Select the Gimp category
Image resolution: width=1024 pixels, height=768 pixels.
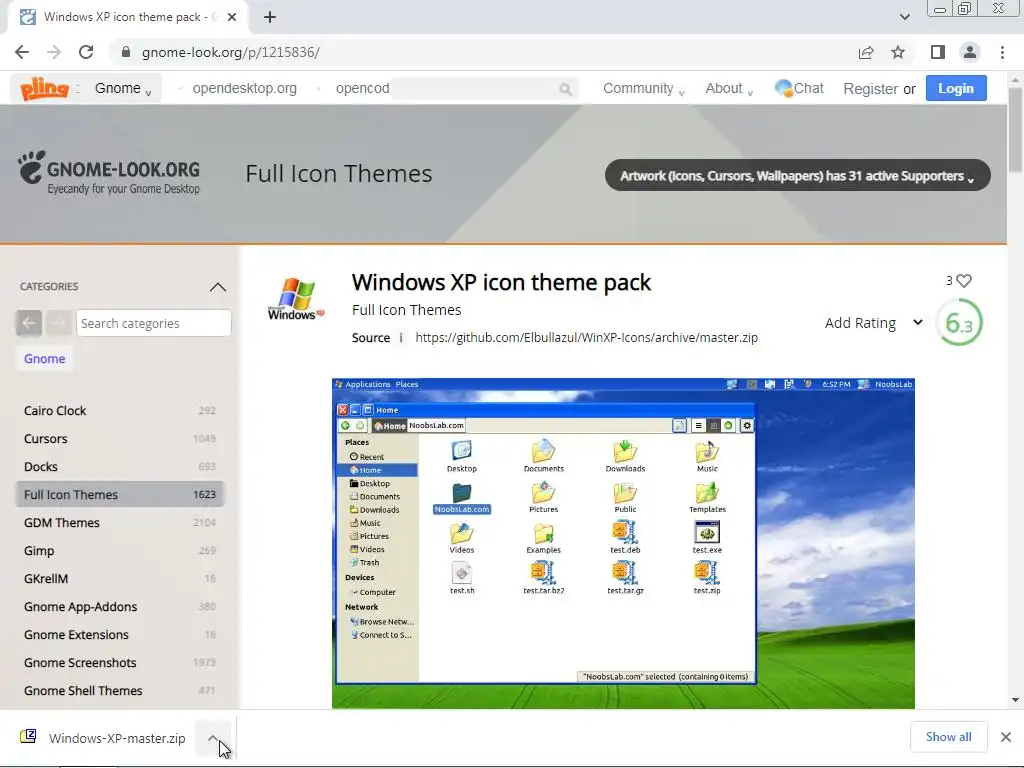pos(120,551)
